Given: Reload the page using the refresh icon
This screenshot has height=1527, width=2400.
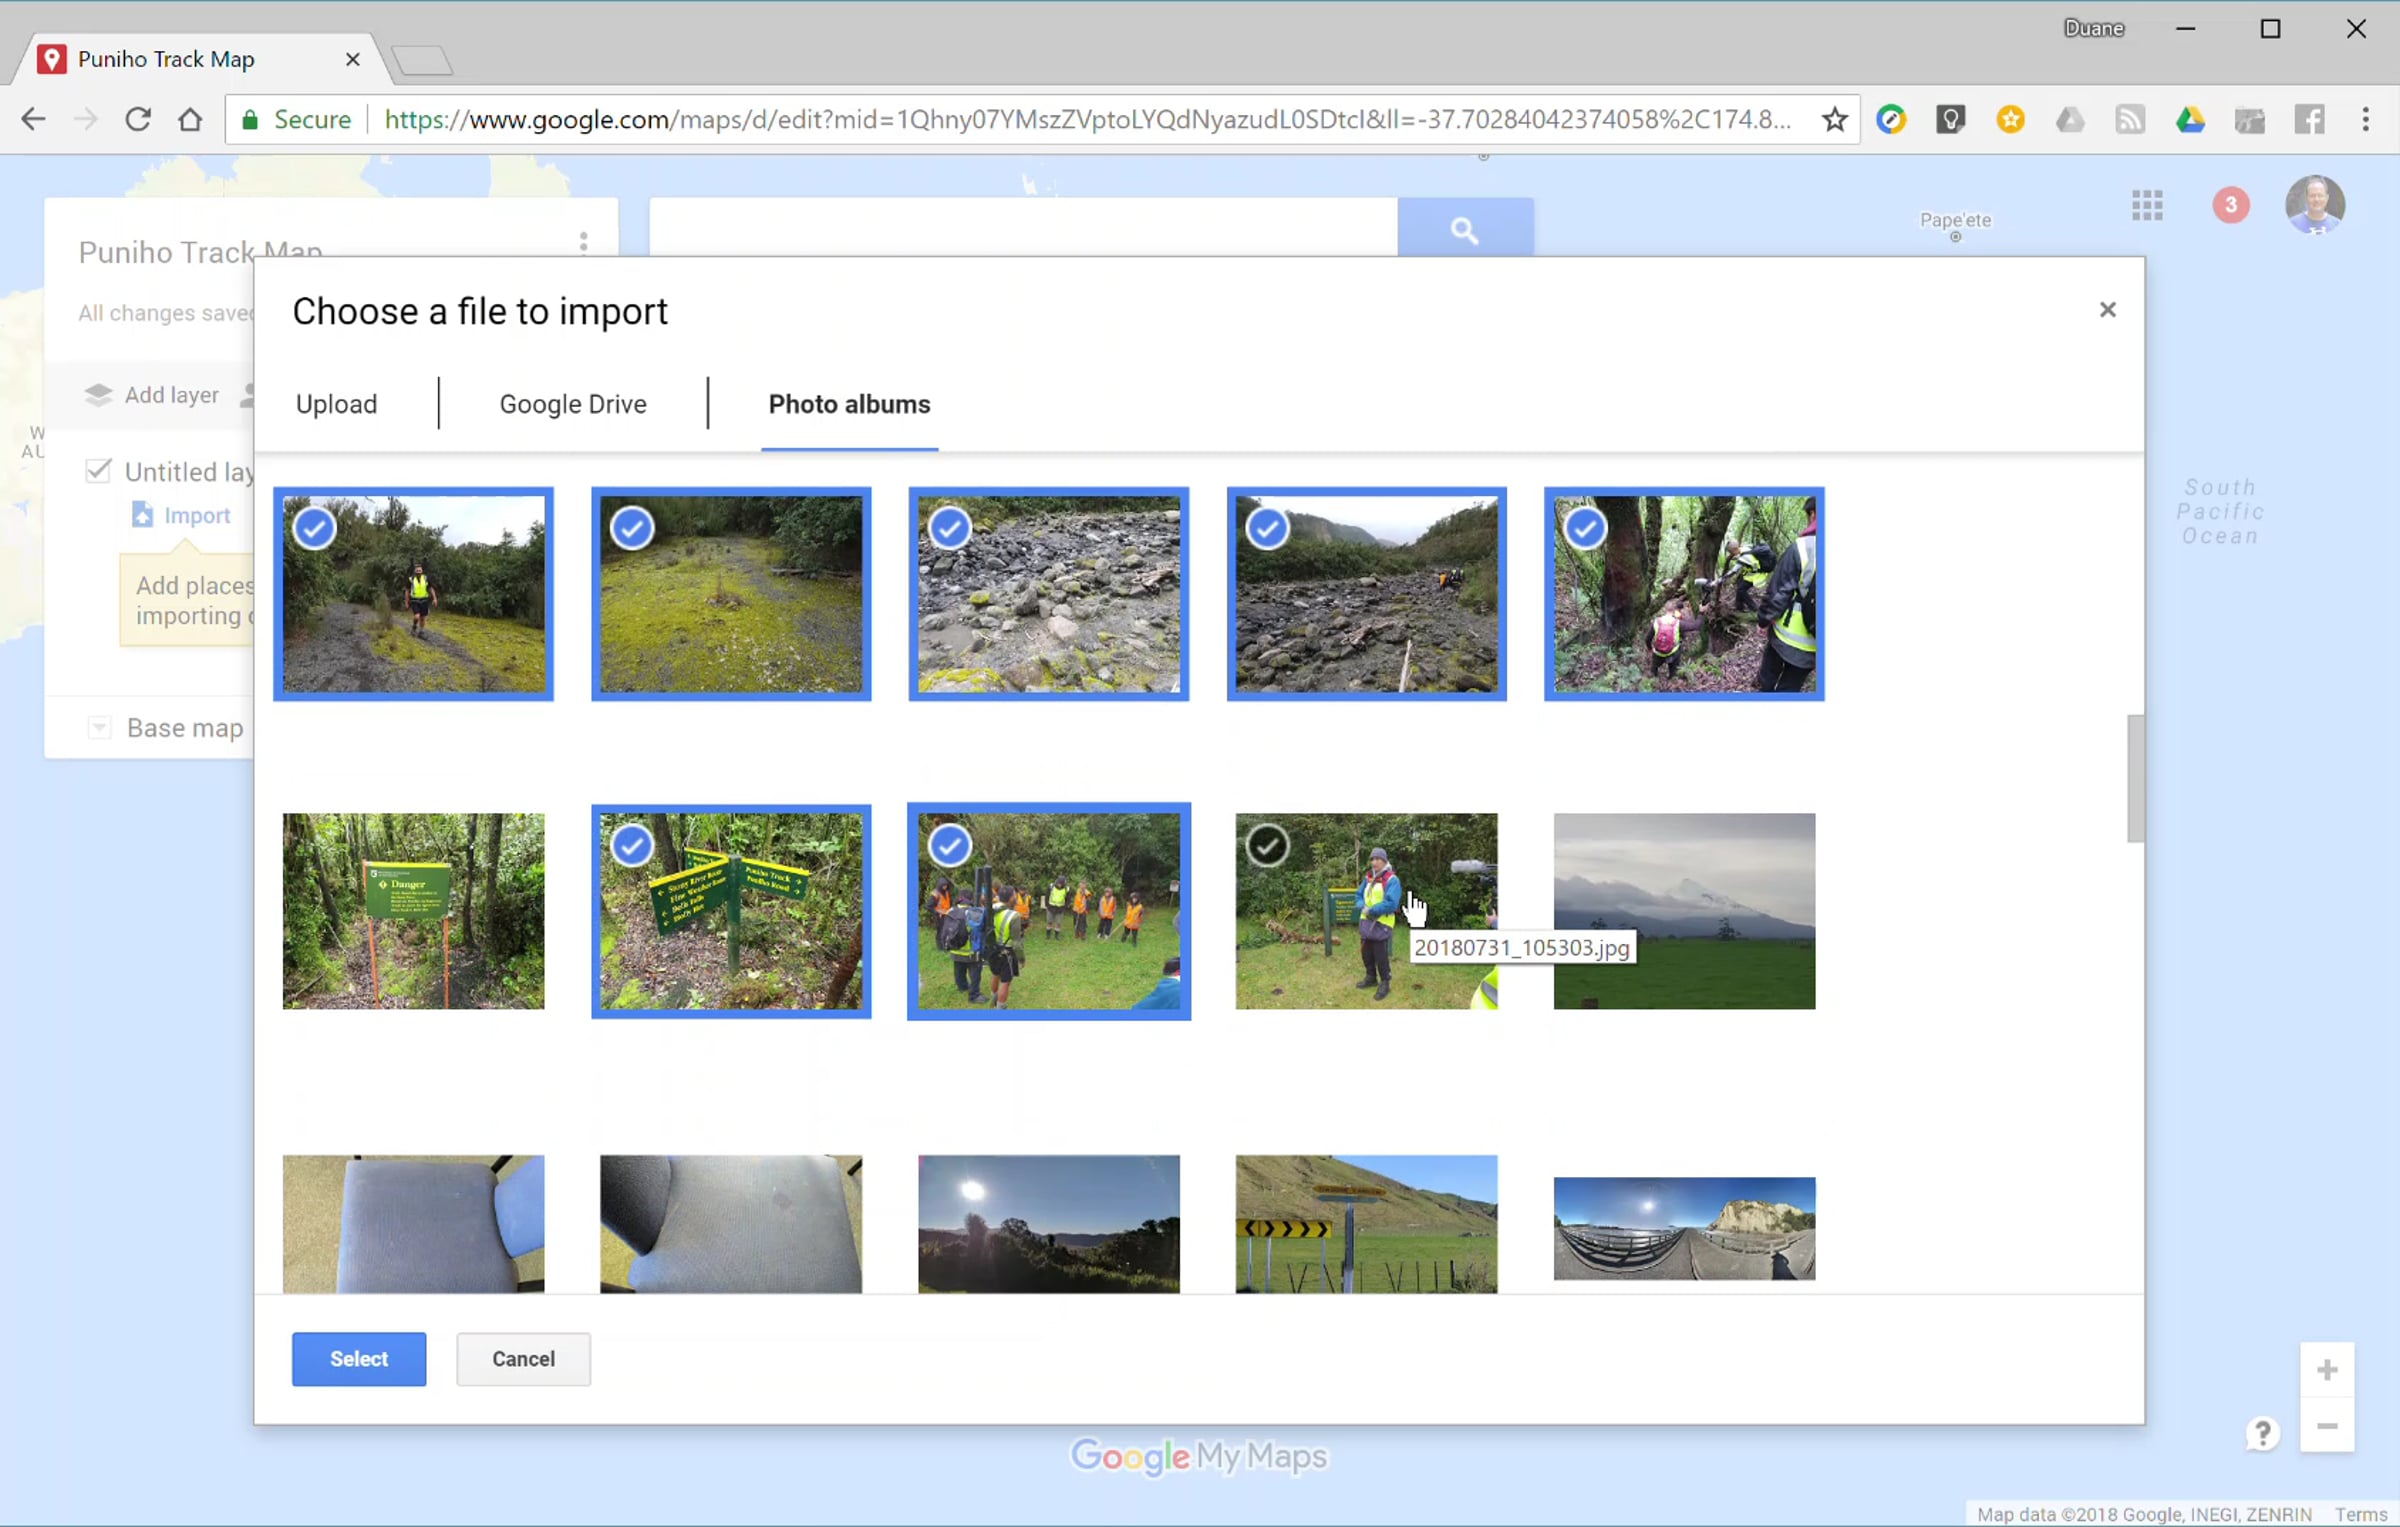Looking at the screenshot, I should click(x=138, y=120).
